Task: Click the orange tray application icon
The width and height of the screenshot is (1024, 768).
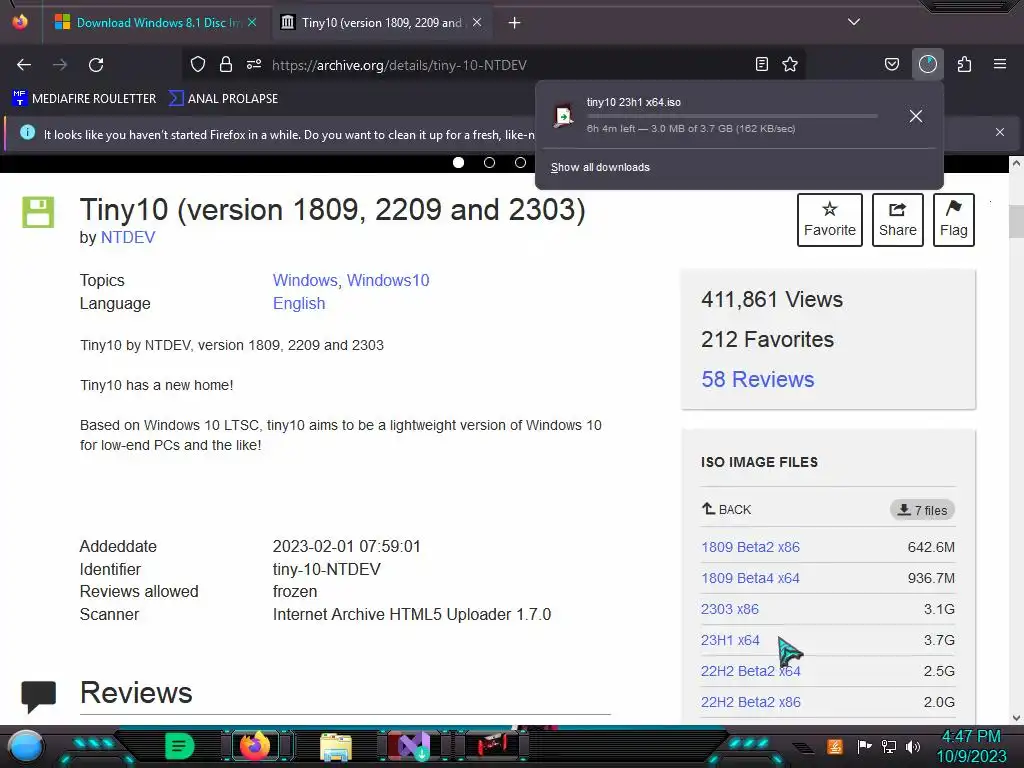Action: tap(835, 746)
